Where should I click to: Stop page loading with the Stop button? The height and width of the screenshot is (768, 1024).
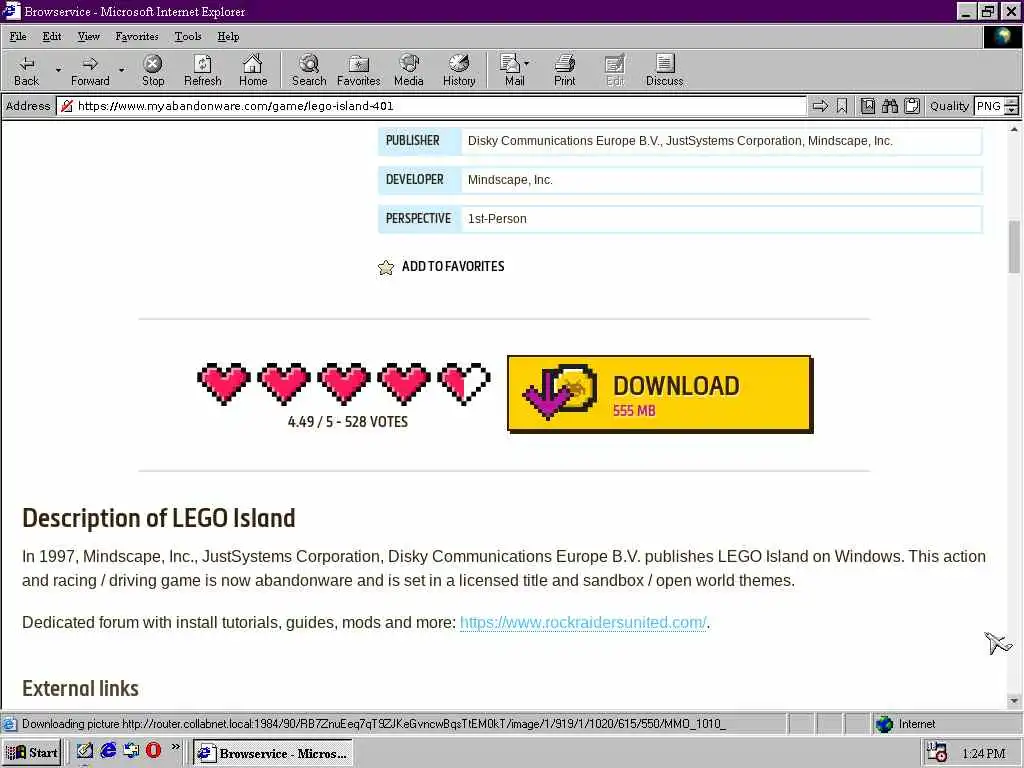pos(153,71)
